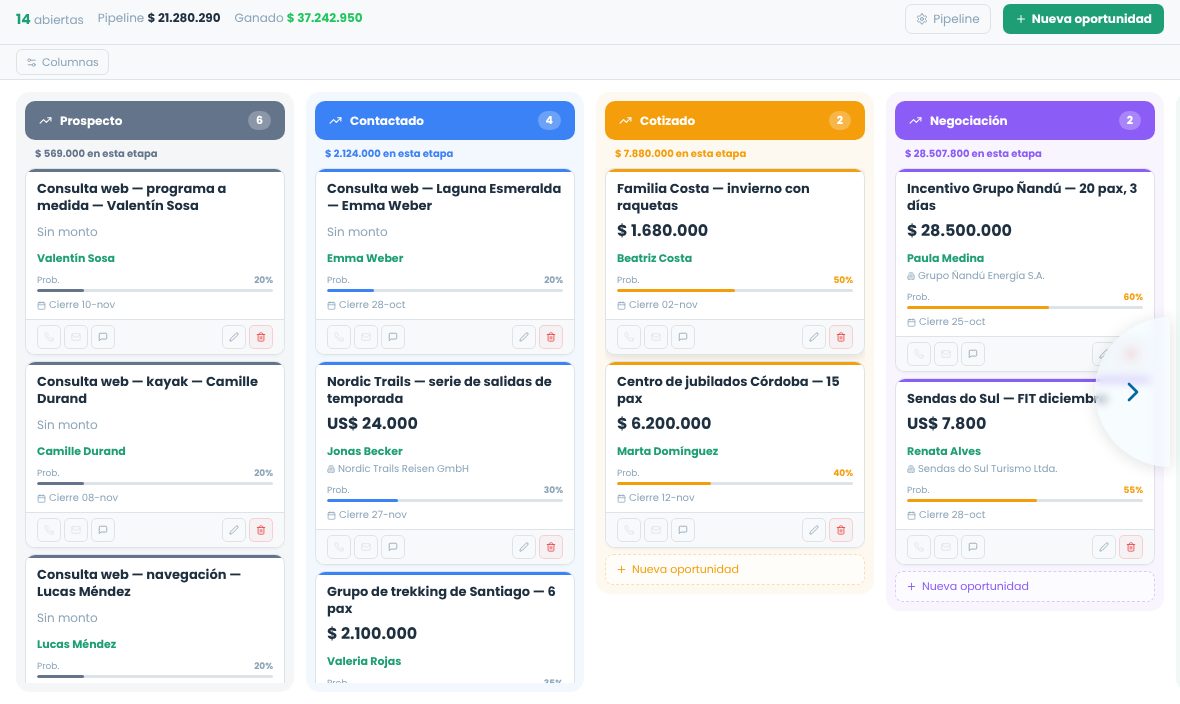1180x704 pixels.
Task: Open comment icon on Sendas do Sul card
Action: click(x=973, y=547)
